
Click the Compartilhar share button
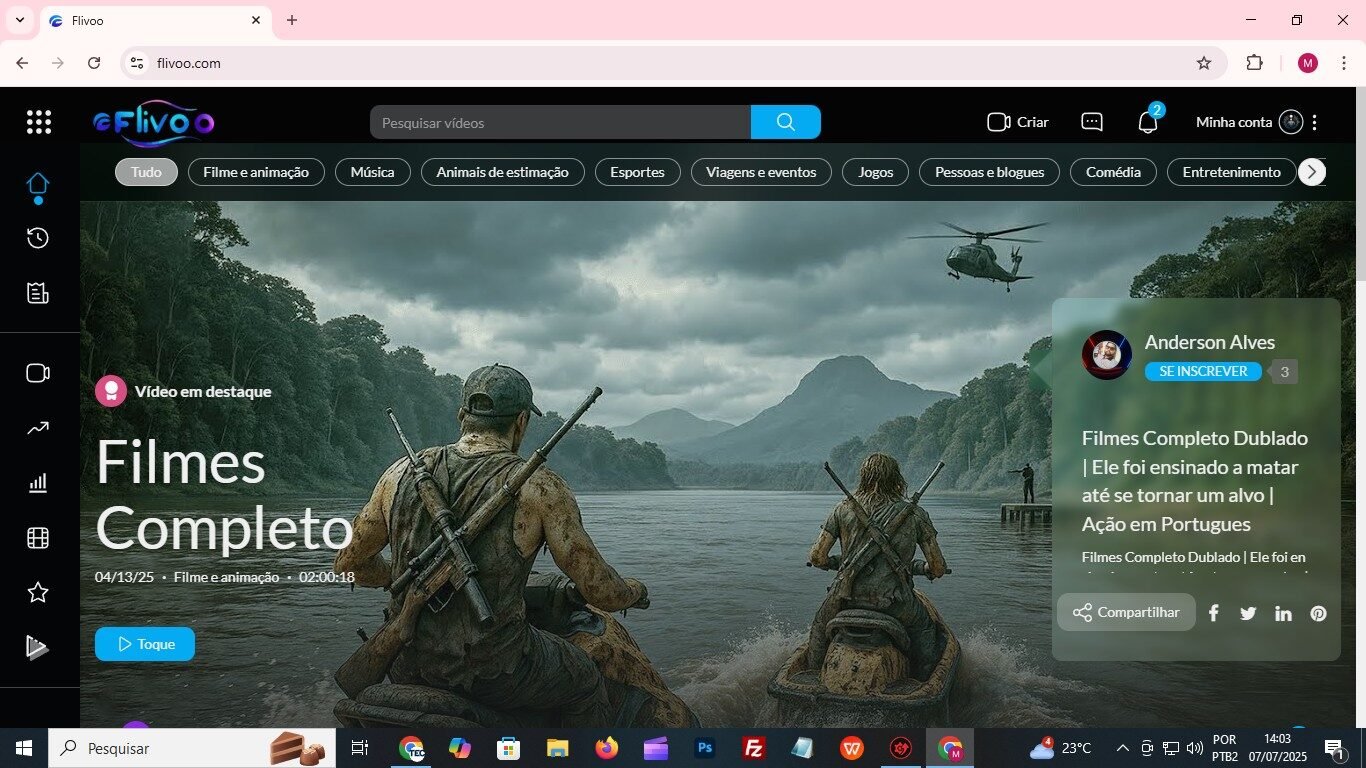pyautogui.click(x=1126, y=612)
